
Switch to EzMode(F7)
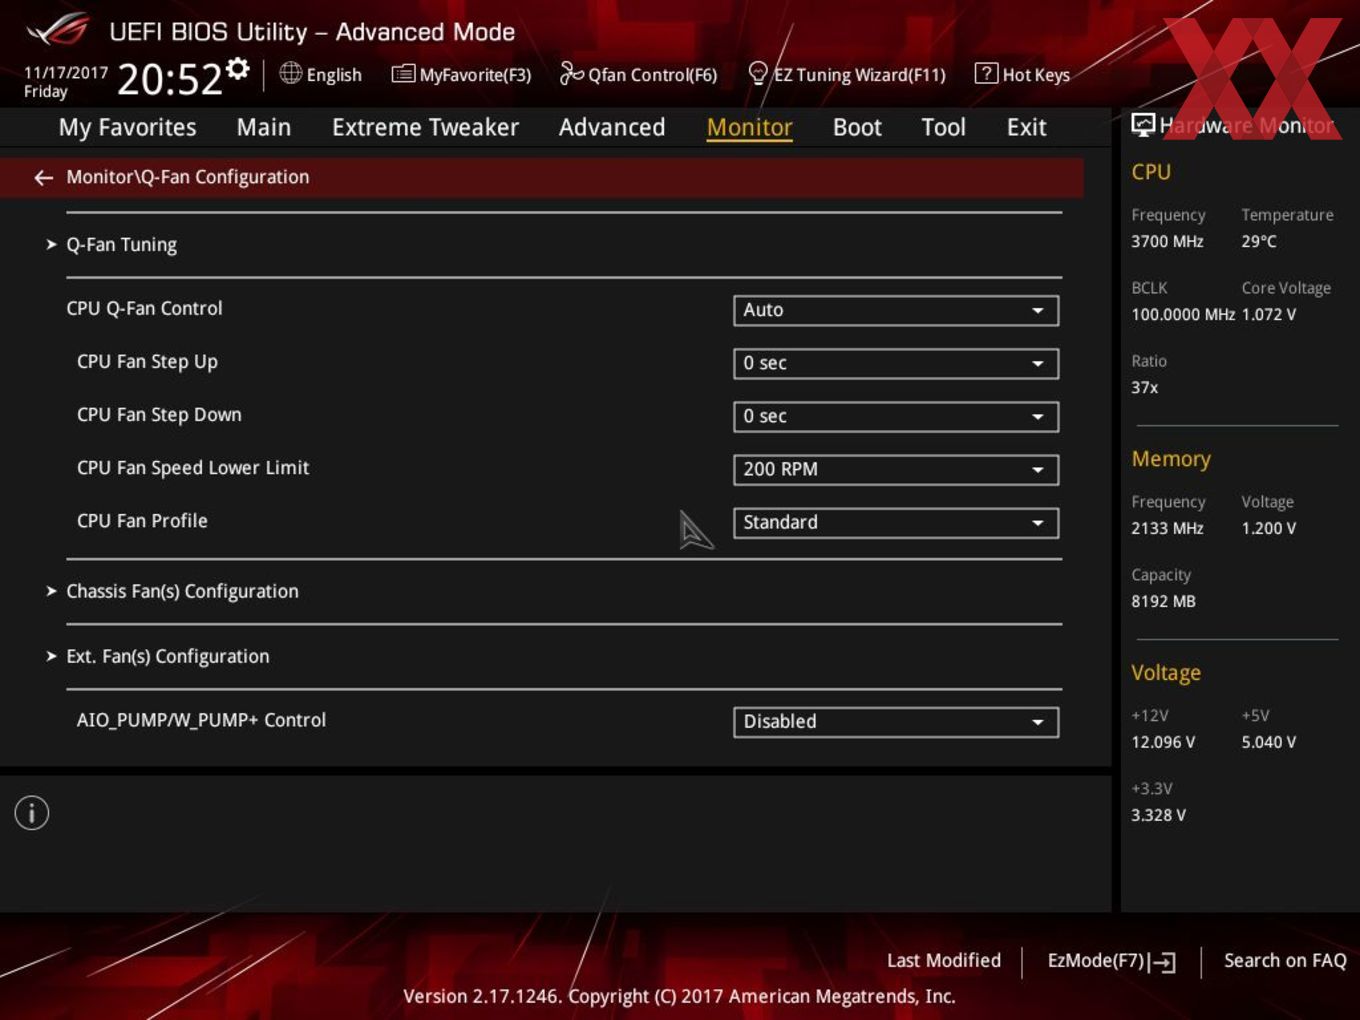click(x=1111, y=961)
